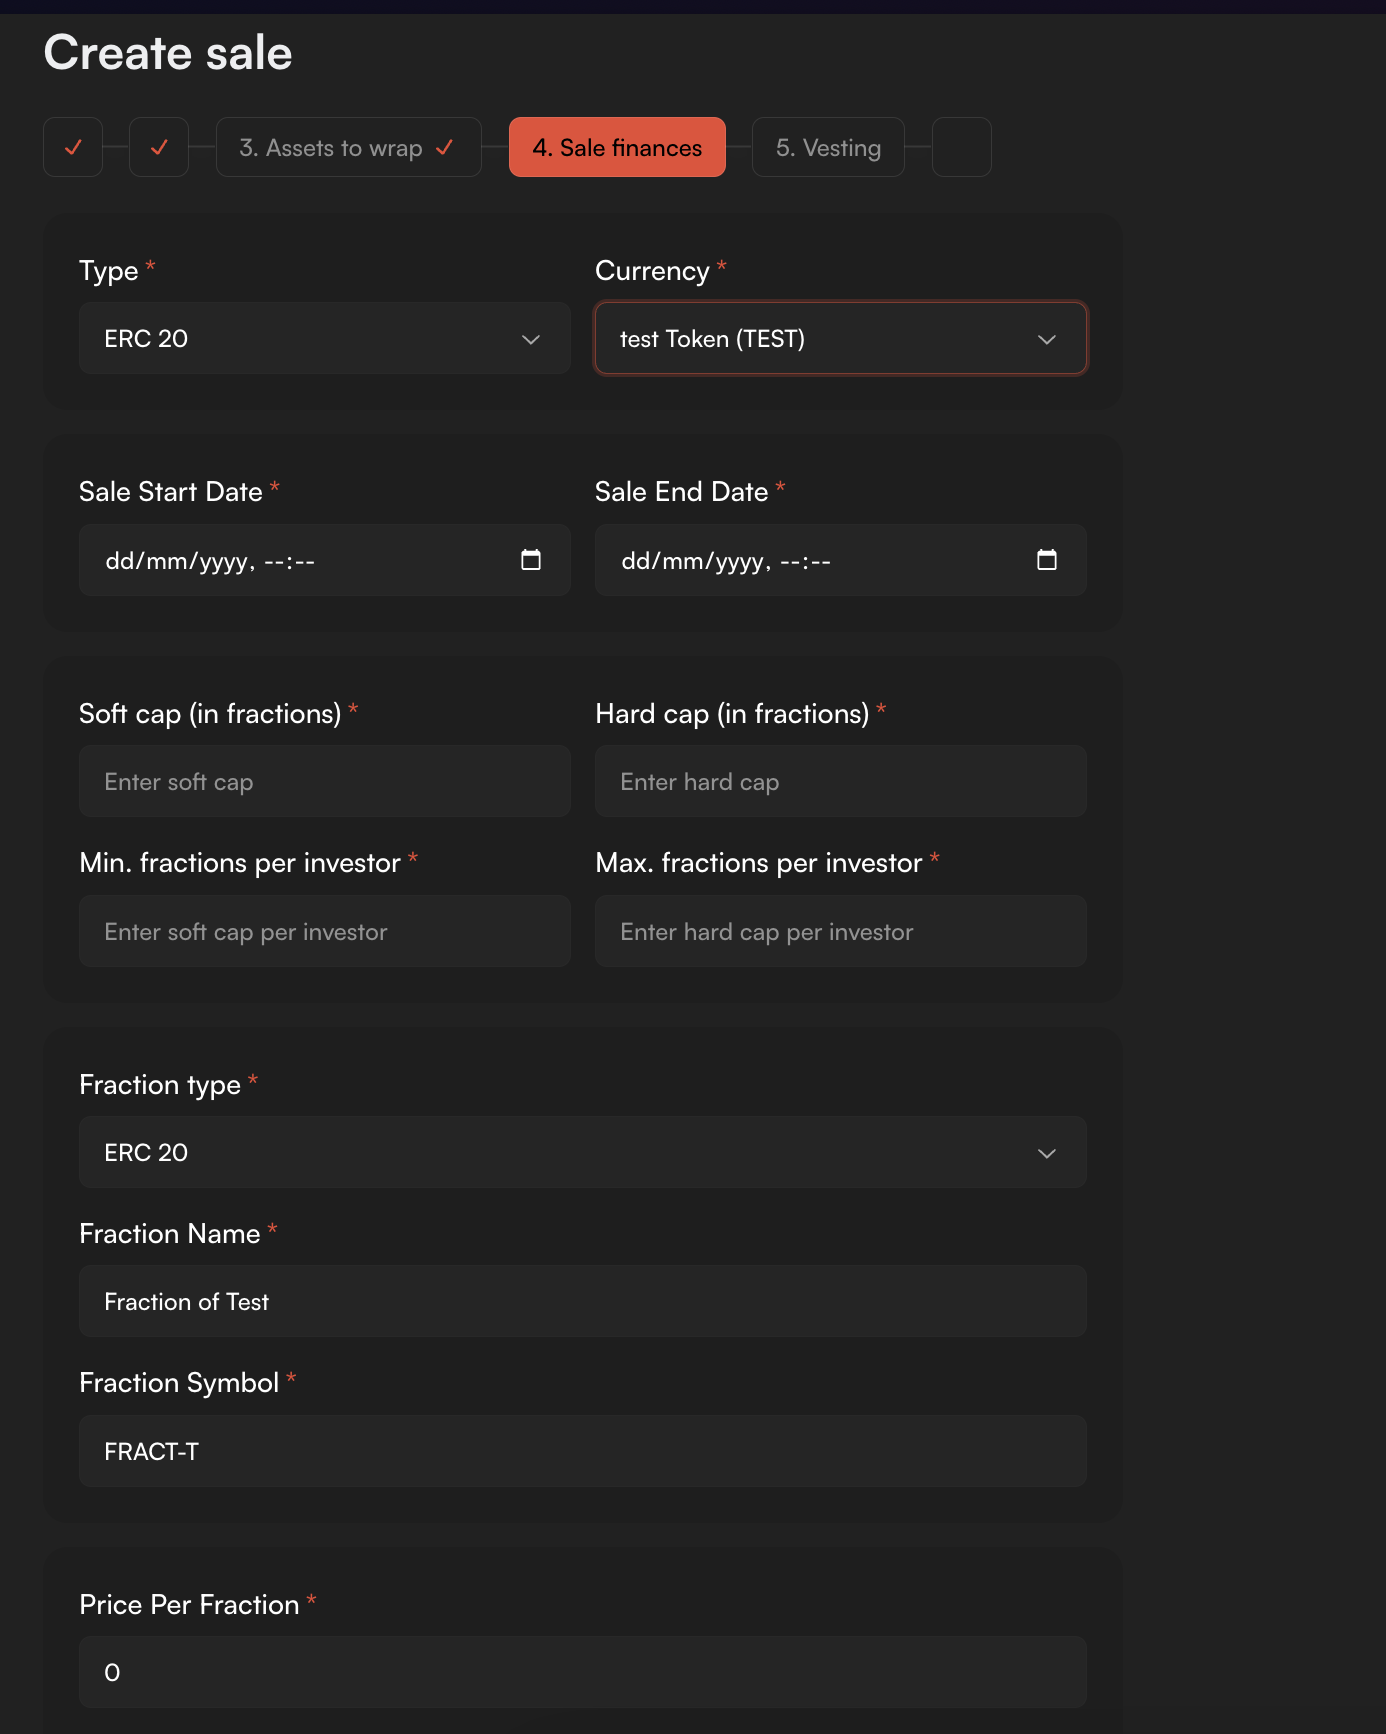Viewport: 1386px width, 1734px height.
Task: Open the empty last step box
Action: tap(962, 147)
